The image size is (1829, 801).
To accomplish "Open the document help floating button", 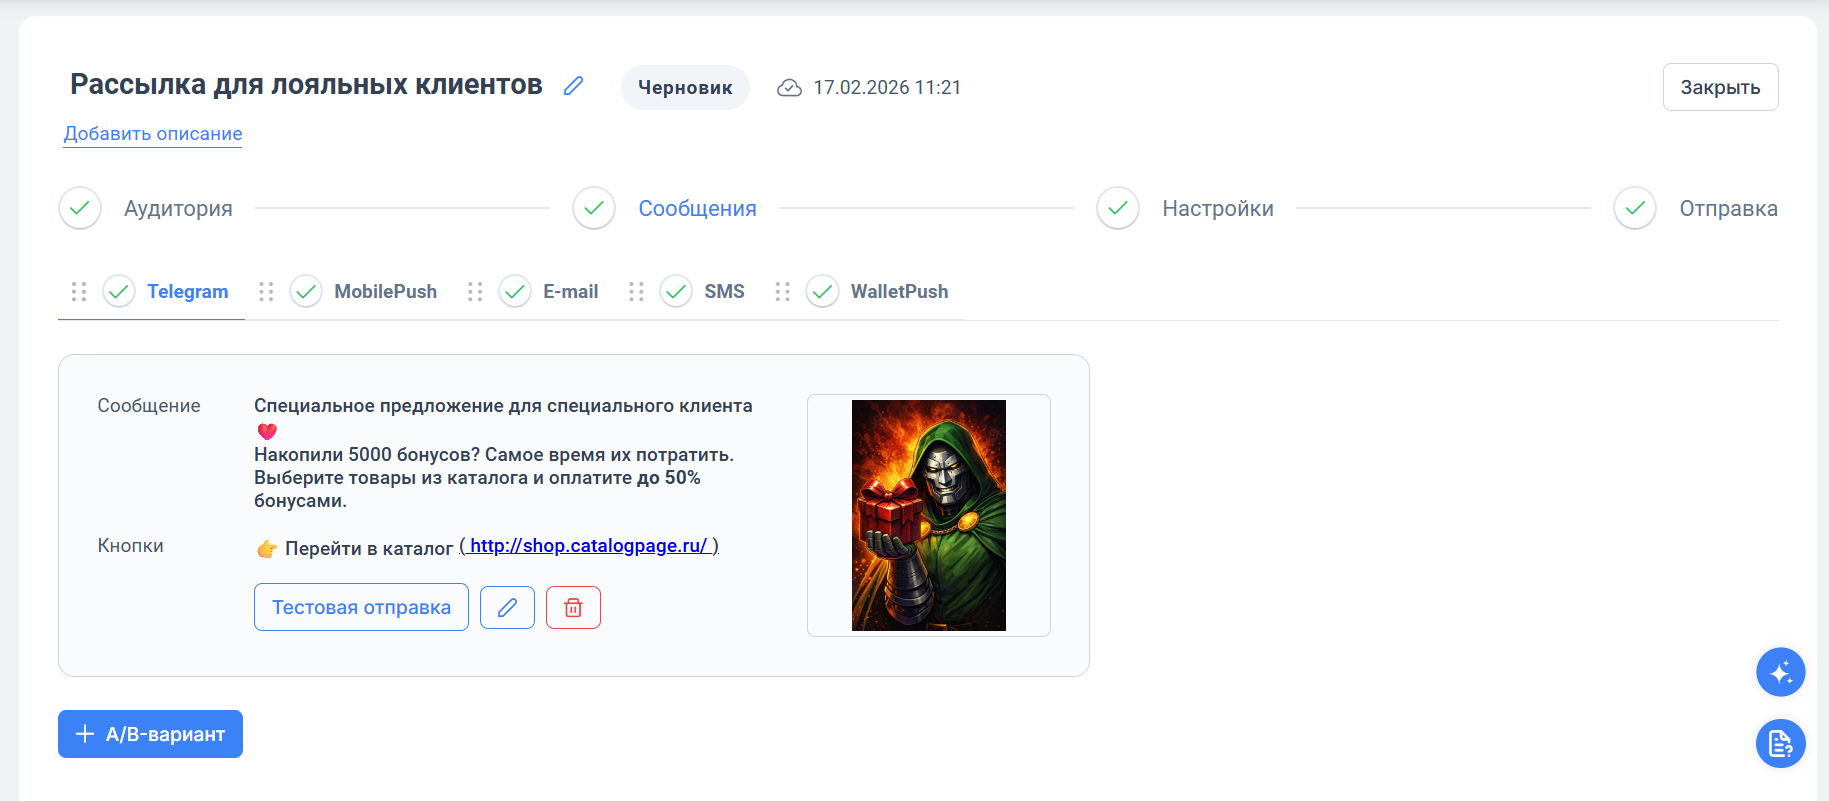I will (1780, 743).
